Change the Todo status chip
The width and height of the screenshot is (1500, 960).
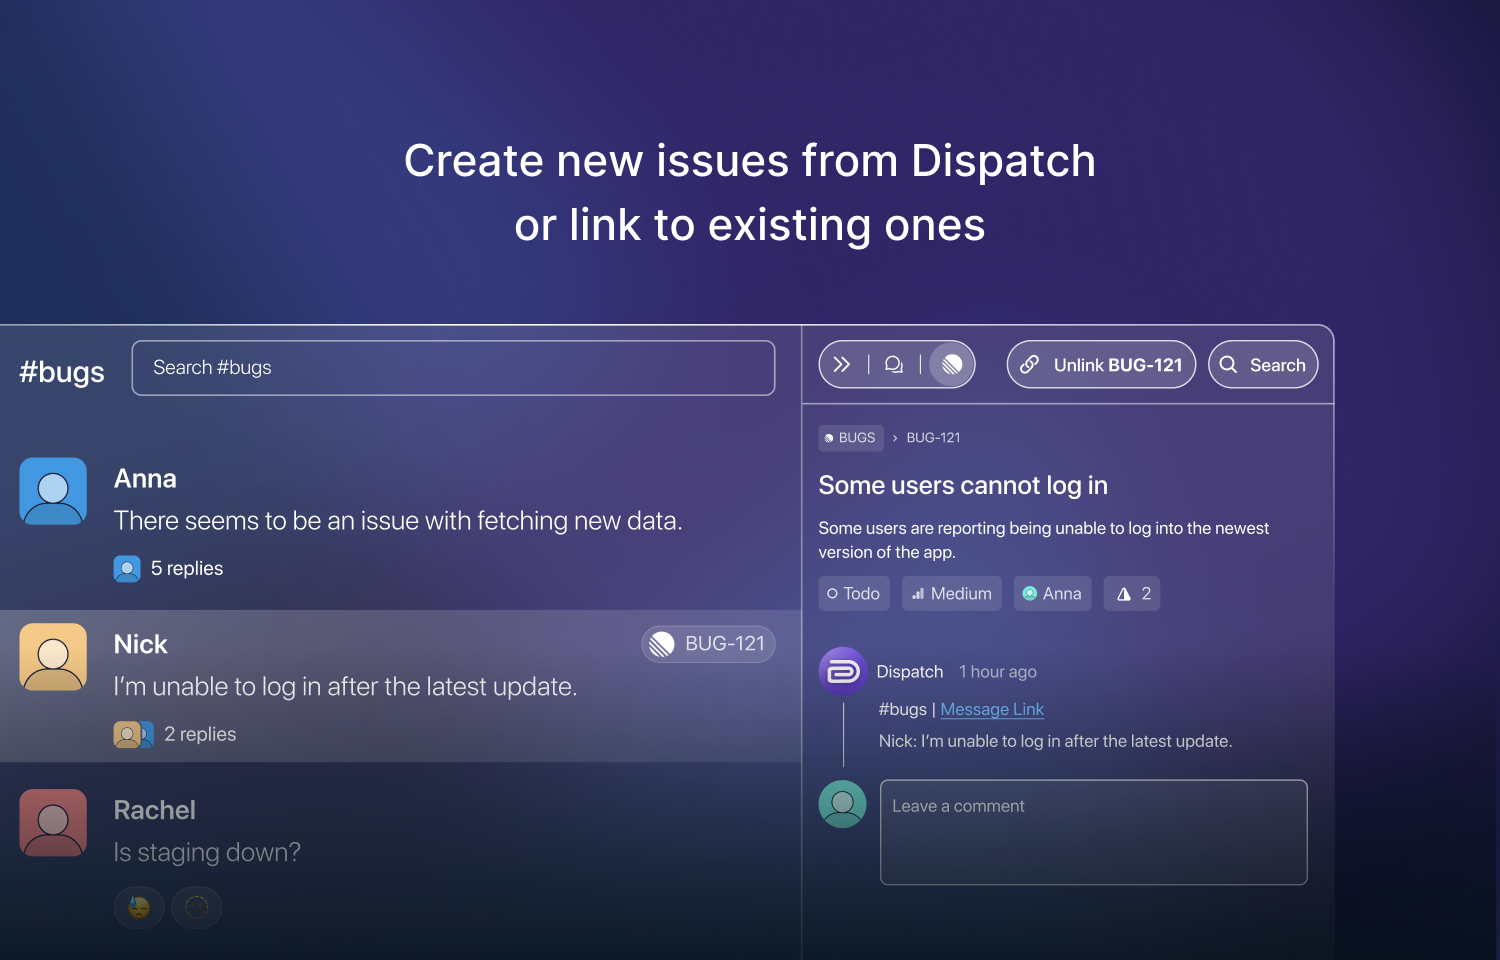(x=854, y=594)
